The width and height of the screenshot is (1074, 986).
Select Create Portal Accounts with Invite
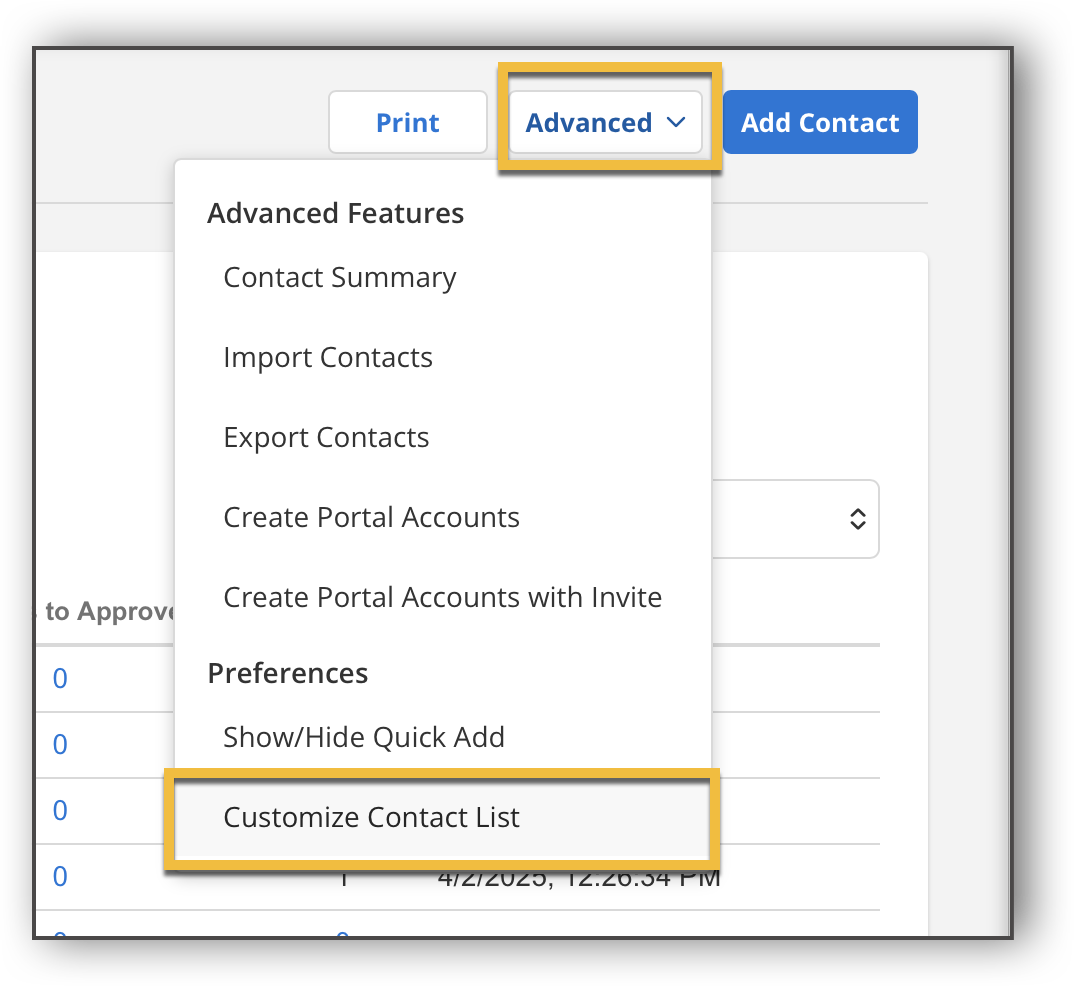coord(442,598)
